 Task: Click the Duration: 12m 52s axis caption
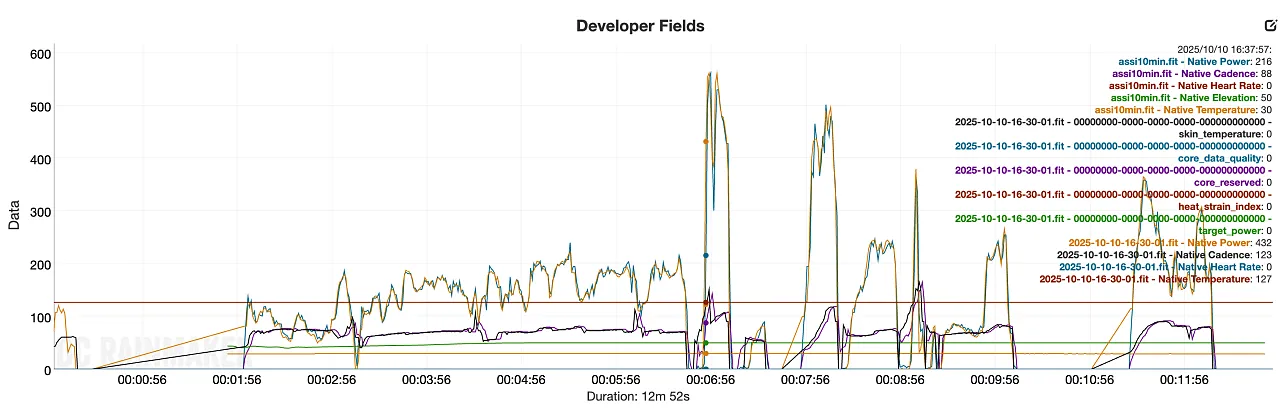[x=639, y=397]
